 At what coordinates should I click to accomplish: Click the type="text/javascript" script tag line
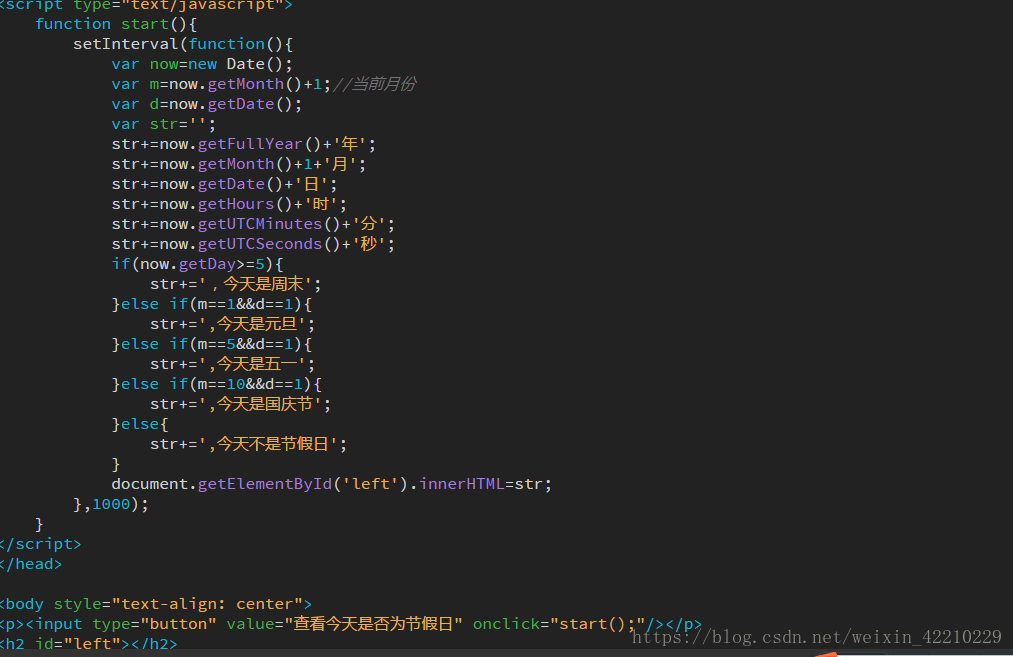coord(146,6)
